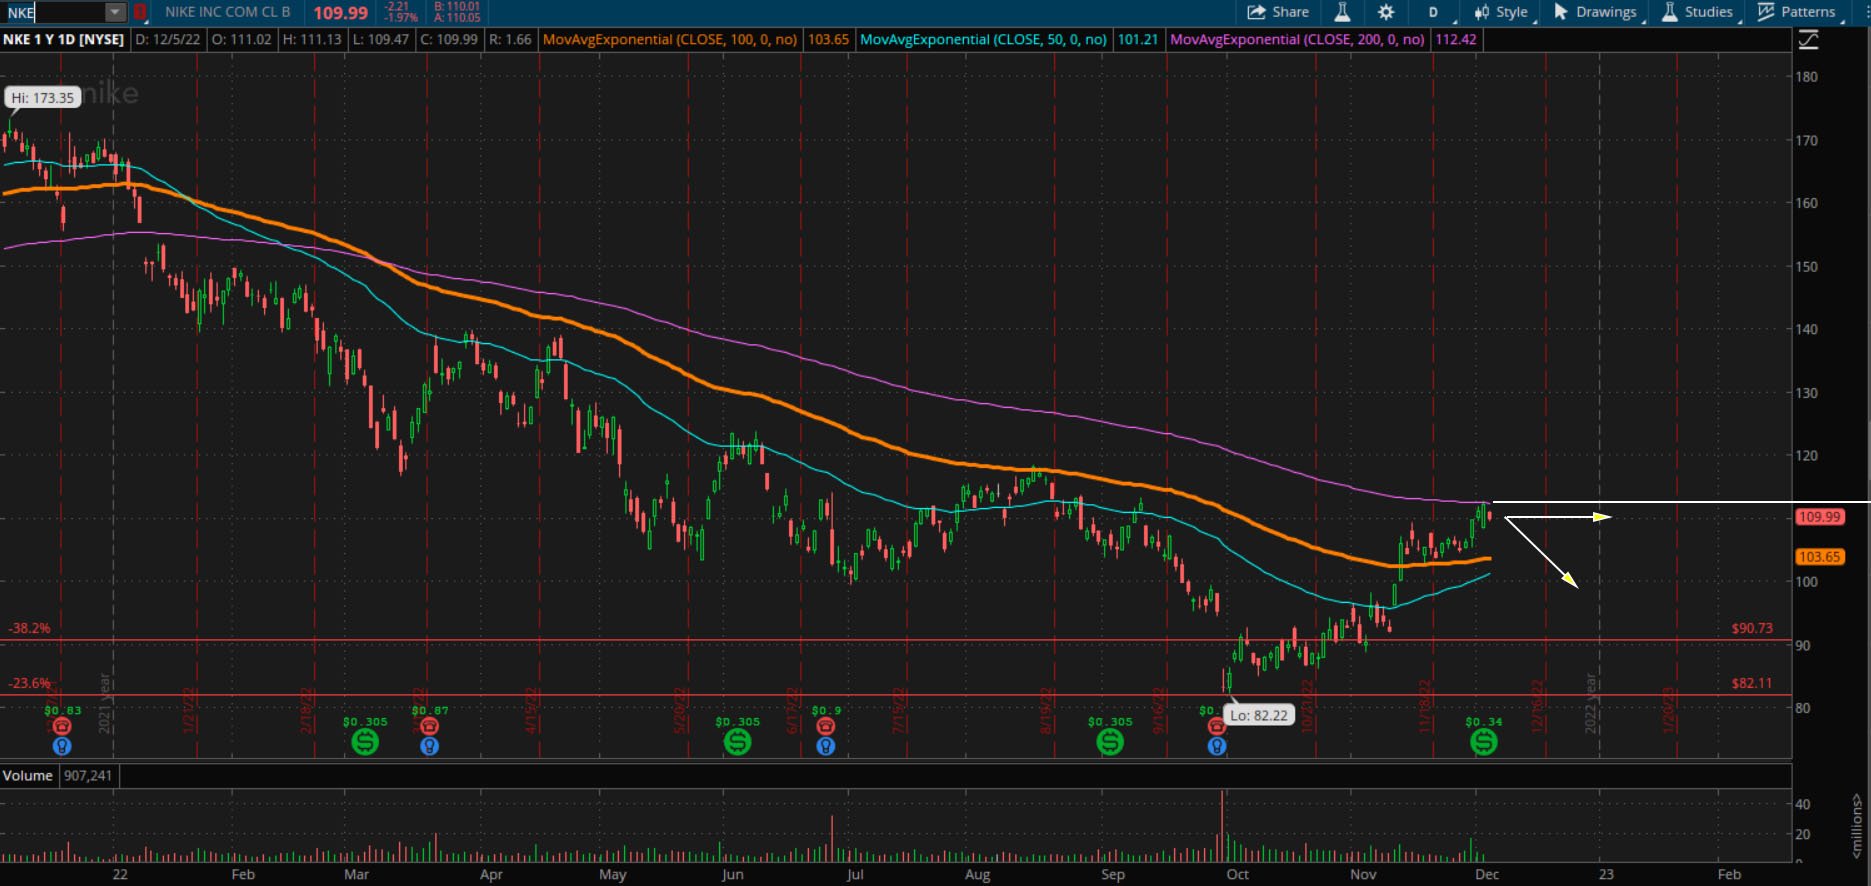Click the September $0.305 dividend icon
1871x886 pixels.
point(1109,742)
